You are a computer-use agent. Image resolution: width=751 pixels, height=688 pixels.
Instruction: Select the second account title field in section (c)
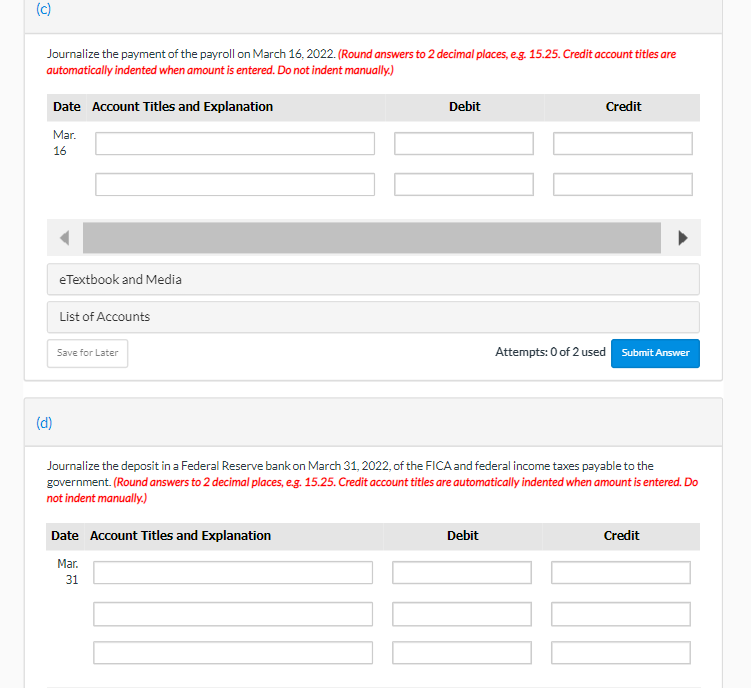pos(235,184)
